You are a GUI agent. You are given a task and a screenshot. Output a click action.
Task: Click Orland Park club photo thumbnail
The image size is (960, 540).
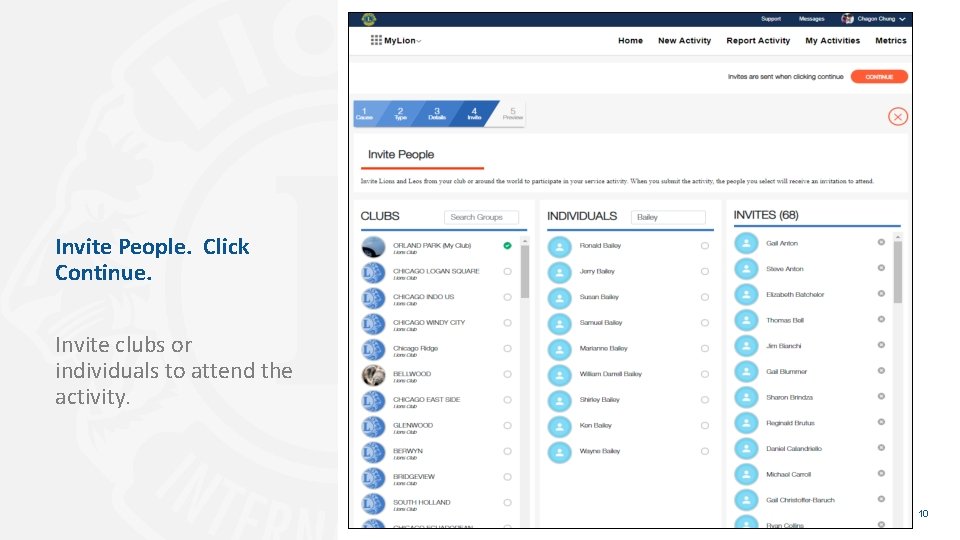point(373,247)
